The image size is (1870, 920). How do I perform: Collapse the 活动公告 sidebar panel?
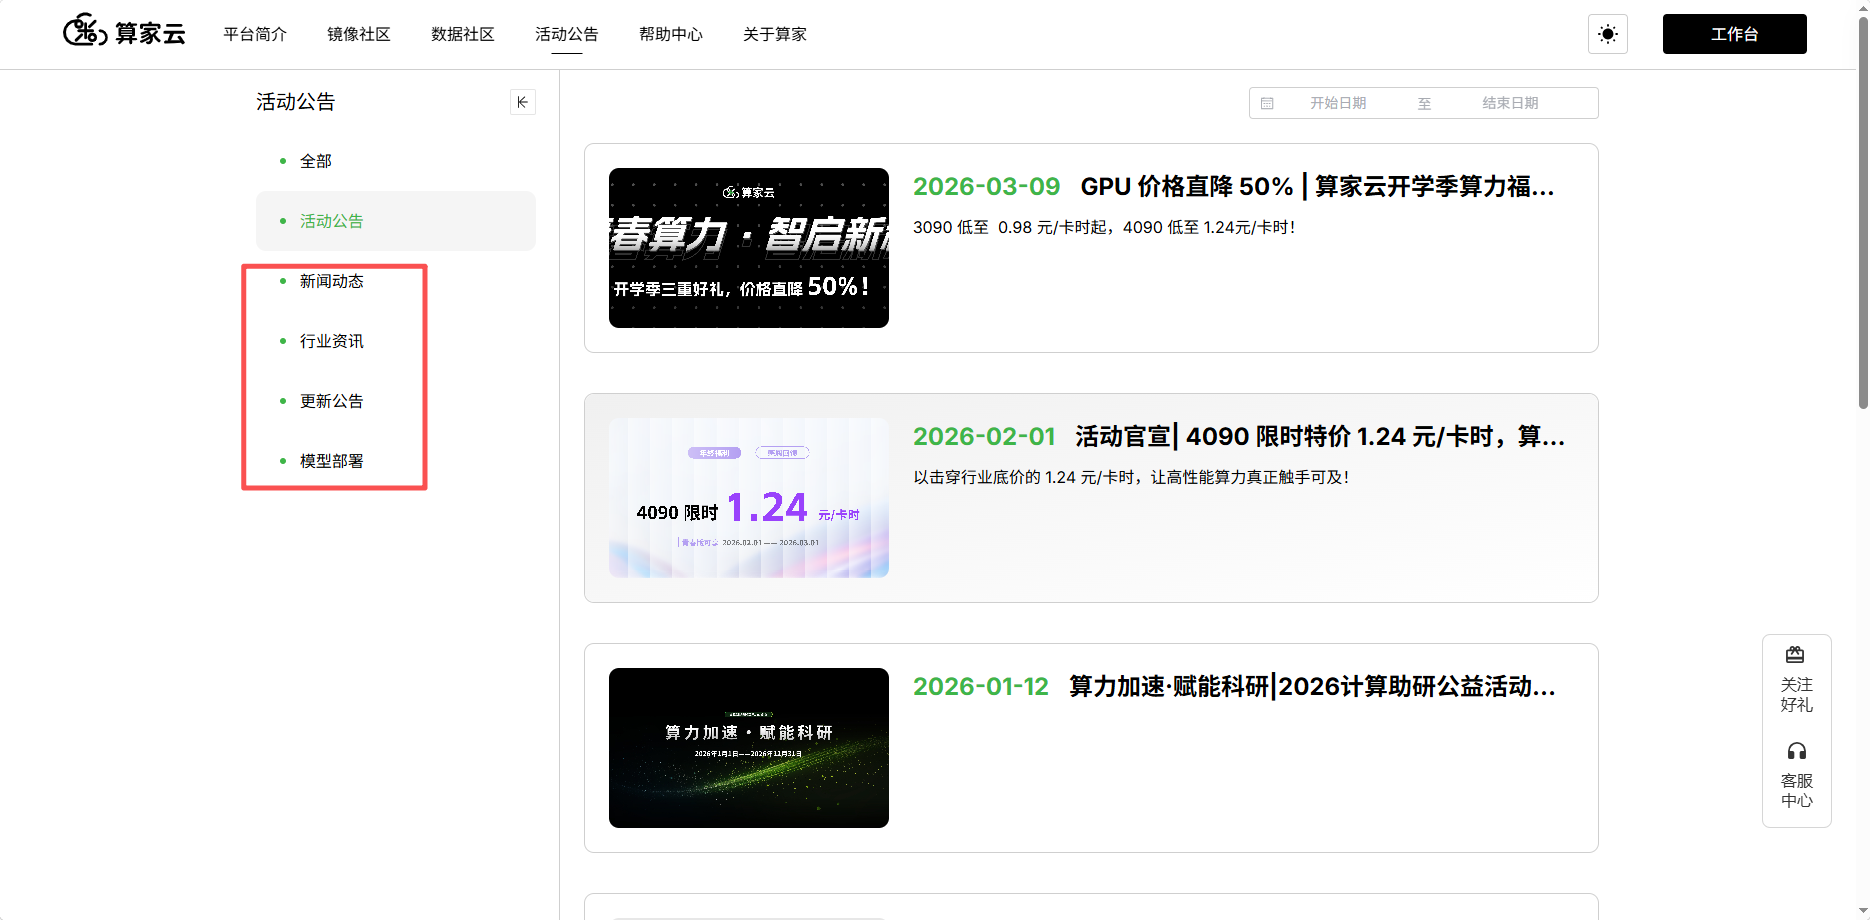point(522,102)
